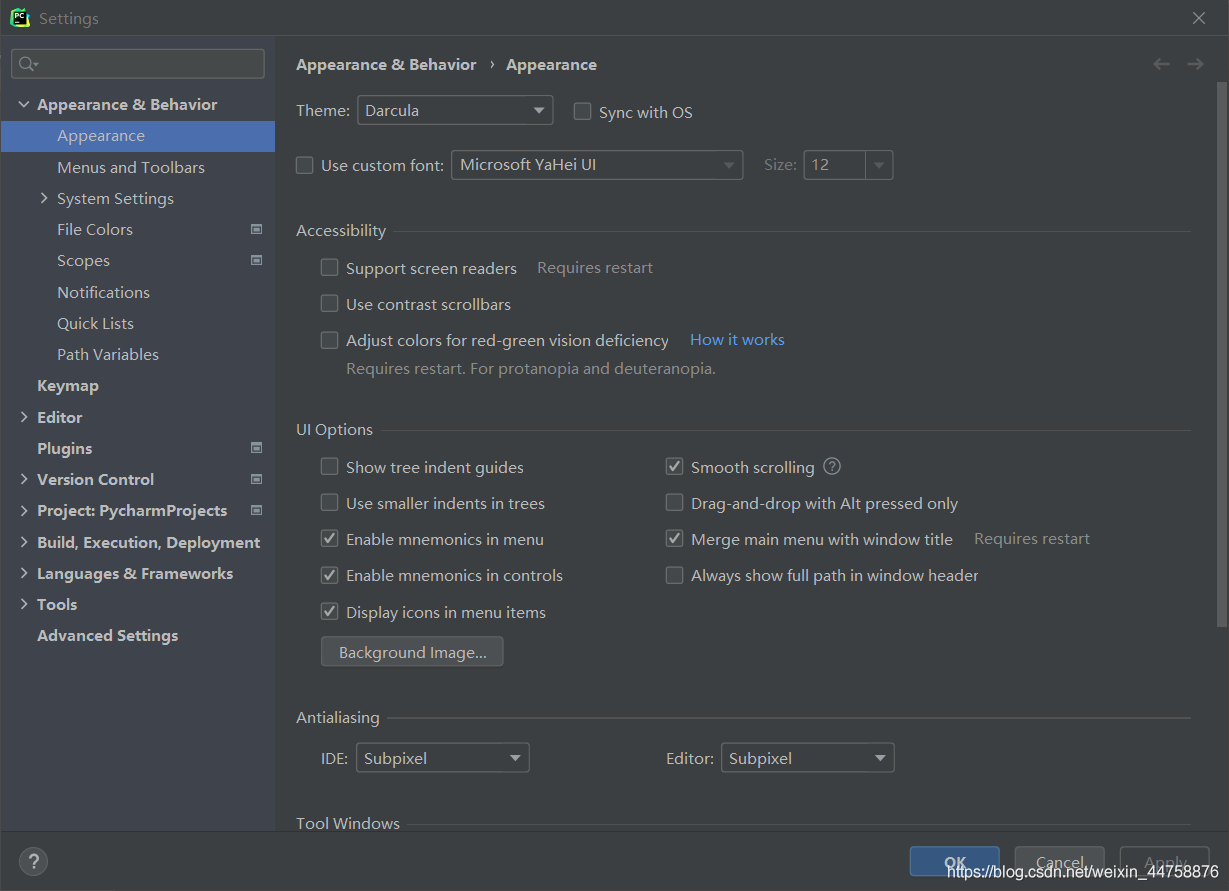
Task: Click the Version Control project-level icon
Action: (256, 480)
